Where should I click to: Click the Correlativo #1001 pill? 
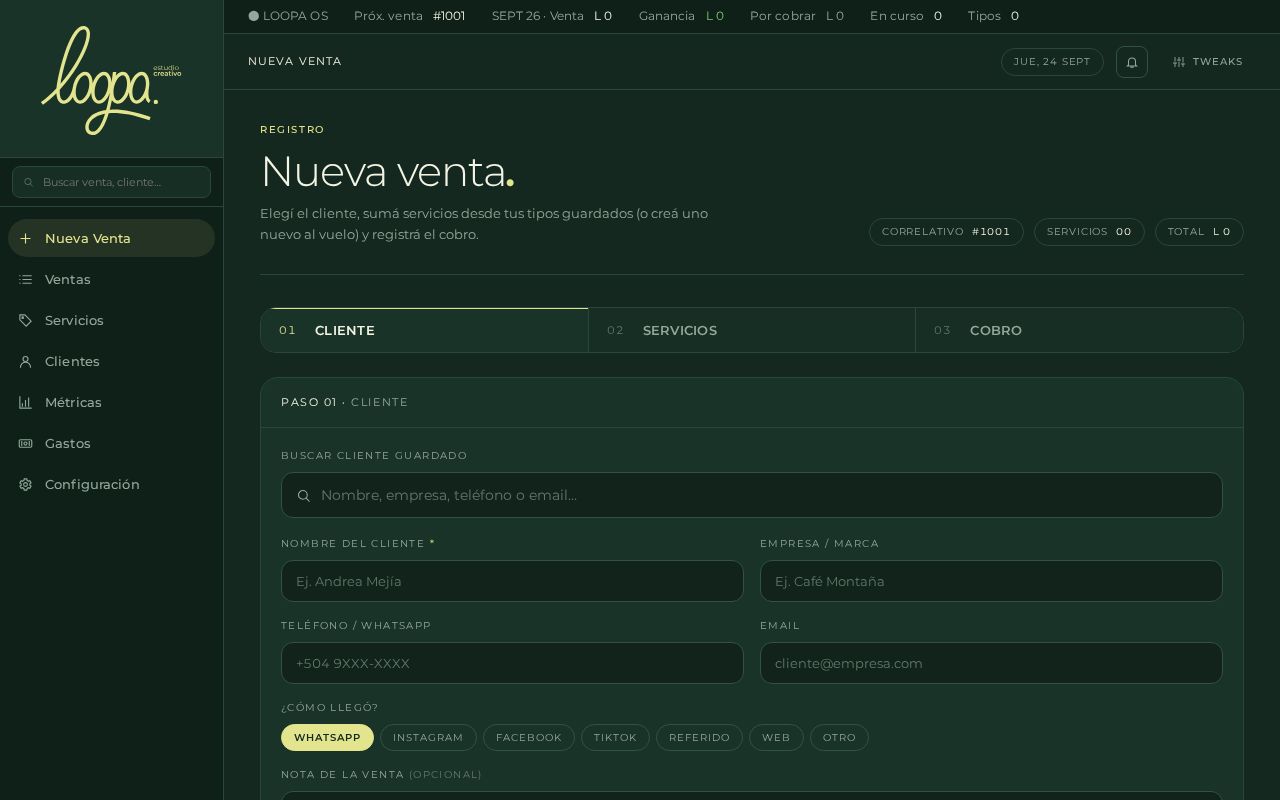click(946, 232)
